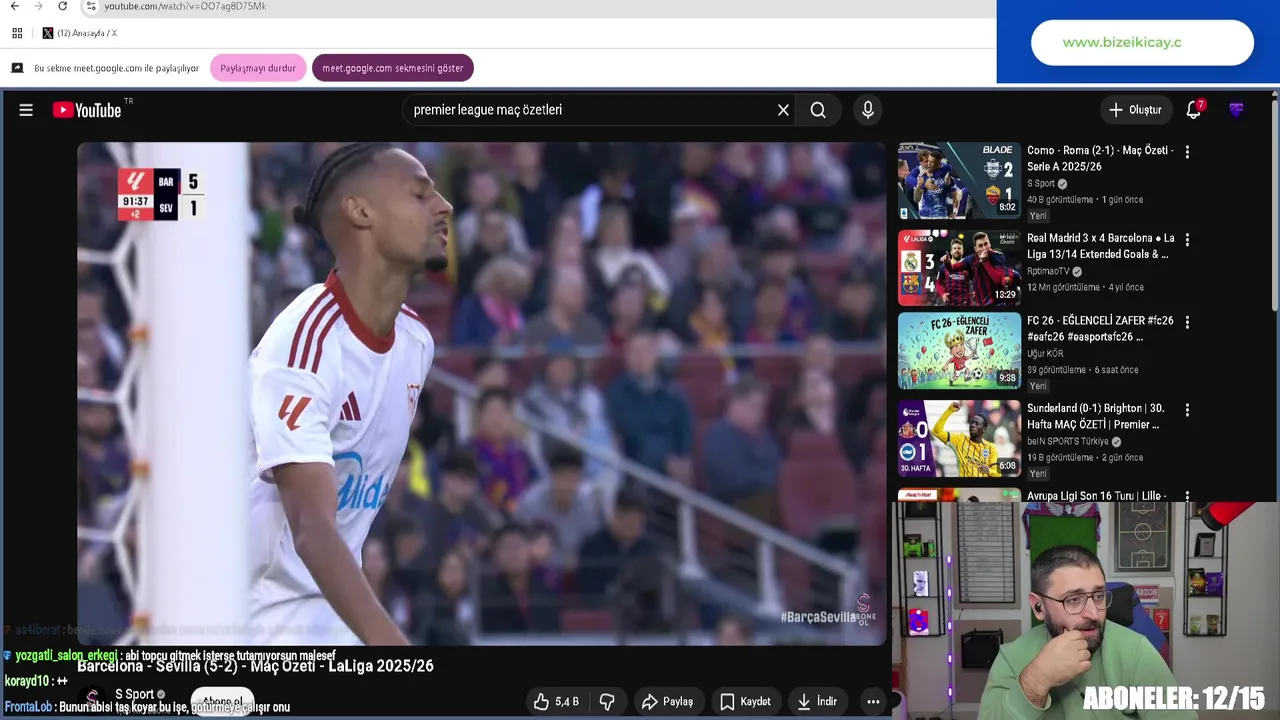1280x720 pixels.
Task: Click the address bar URL youtube.com/watch
Action: click(x=185, y=6)
